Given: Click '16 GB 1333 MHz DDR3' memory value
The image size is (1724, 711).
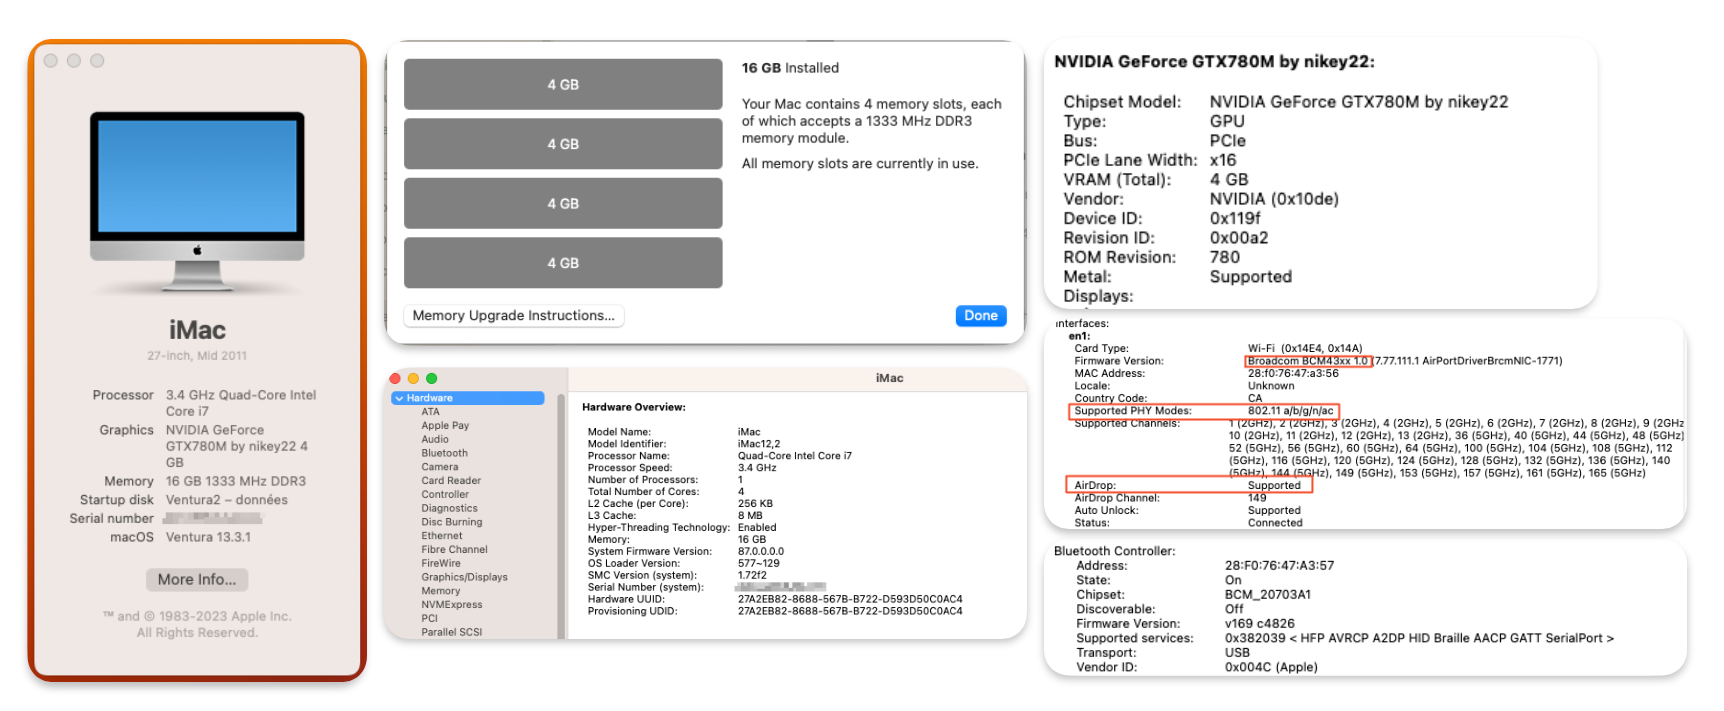Looking at the screenshot, I should pyautogui.click(x=236, y=481).
